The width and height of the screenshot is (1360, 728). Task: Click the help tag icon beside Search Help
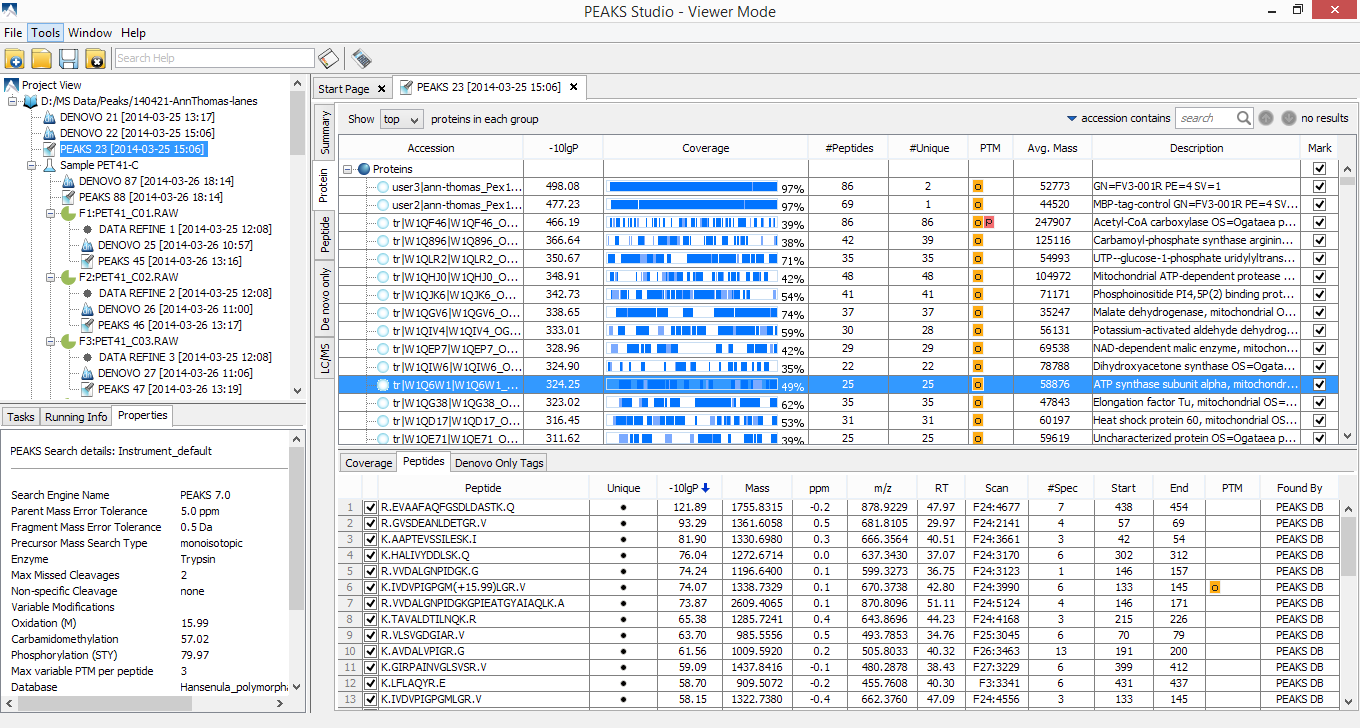coord(328,58)
